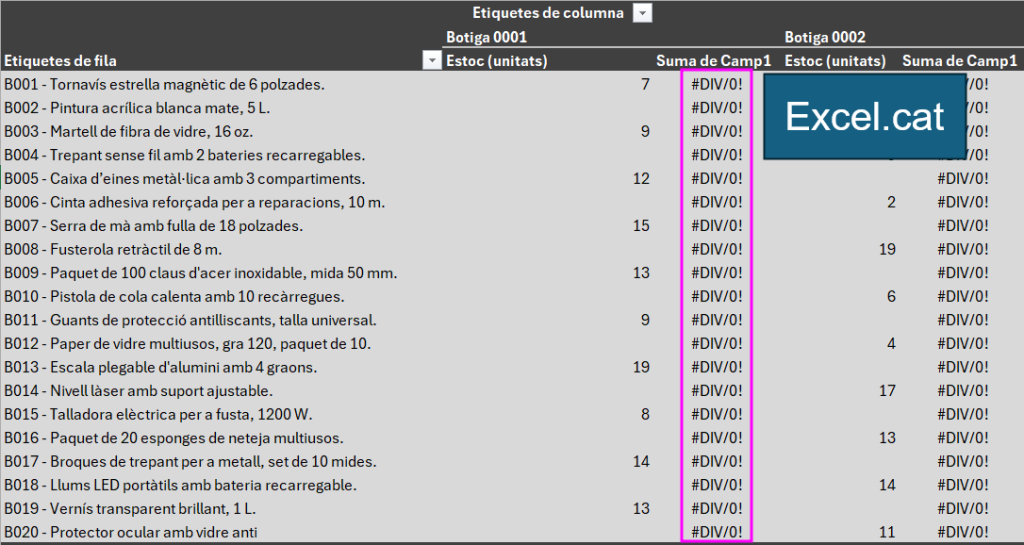The image size is (1024, 545).
Task: Select row B003 - Martell de fibra de vidre
Action: click(129, 131)
